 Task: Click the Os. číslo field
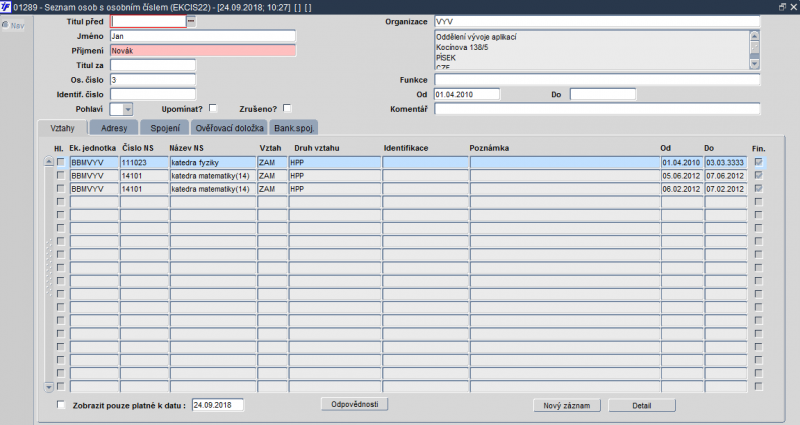tap(153, 80)
